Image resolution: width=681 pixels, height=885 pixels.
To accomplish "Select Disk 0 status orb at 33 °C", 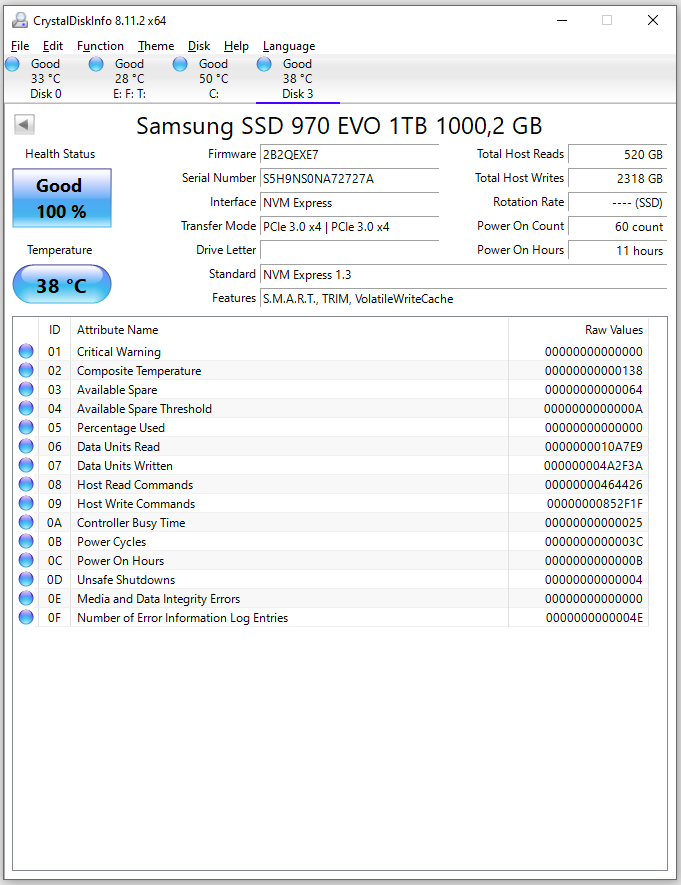I will 12,64.
